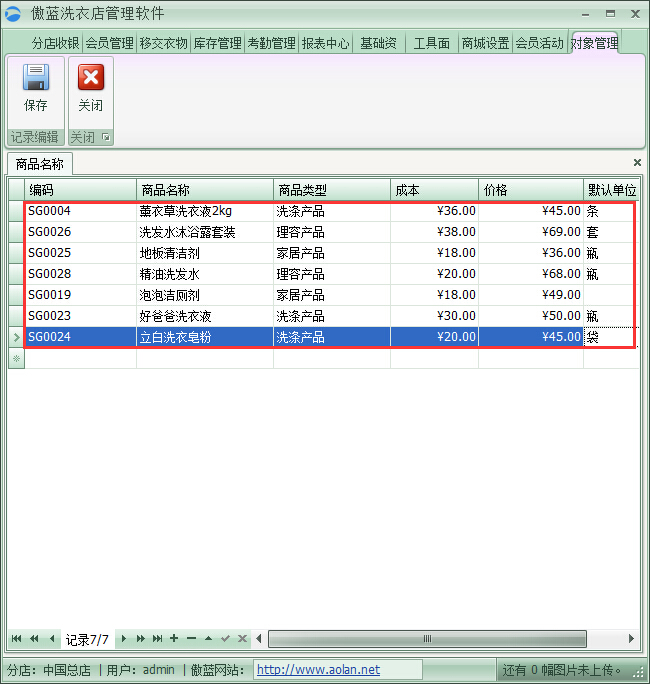Screen dimensions: 650x684
Task: Select the 对象管理 tab
Action: pos(595,43)
